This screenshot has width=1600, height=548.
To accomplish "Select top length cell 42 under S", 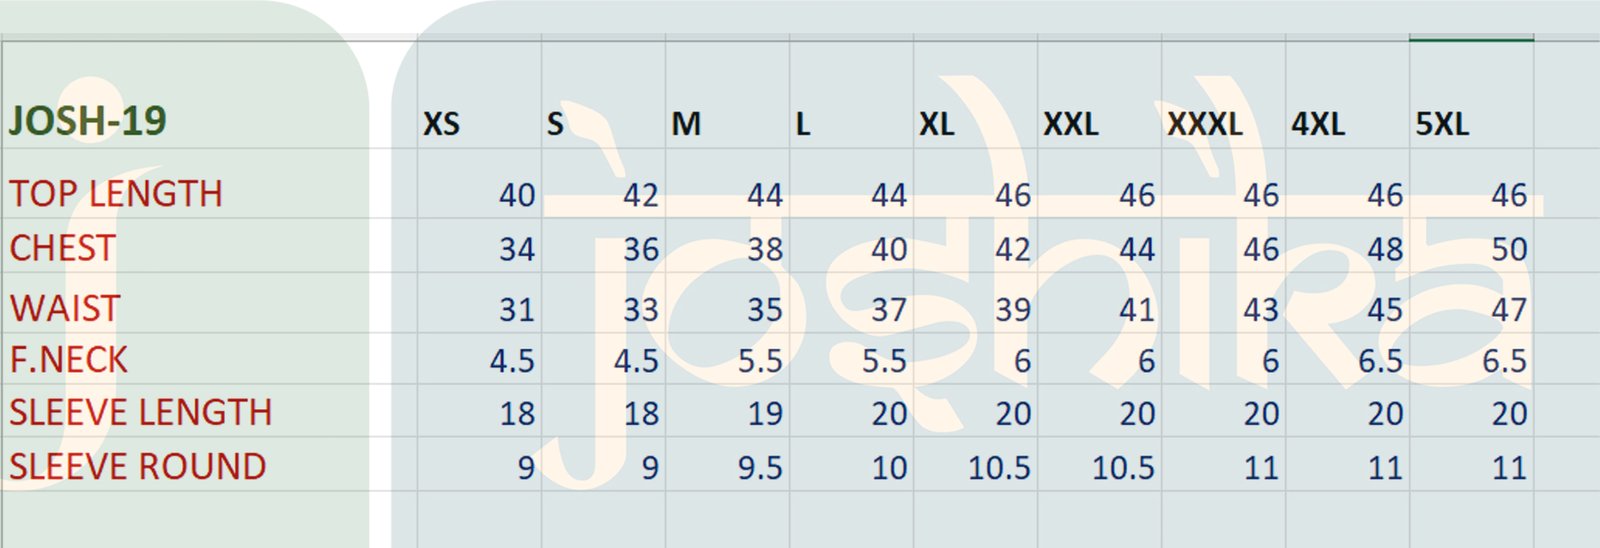I will pyautogui.click(x=640, y=195).
